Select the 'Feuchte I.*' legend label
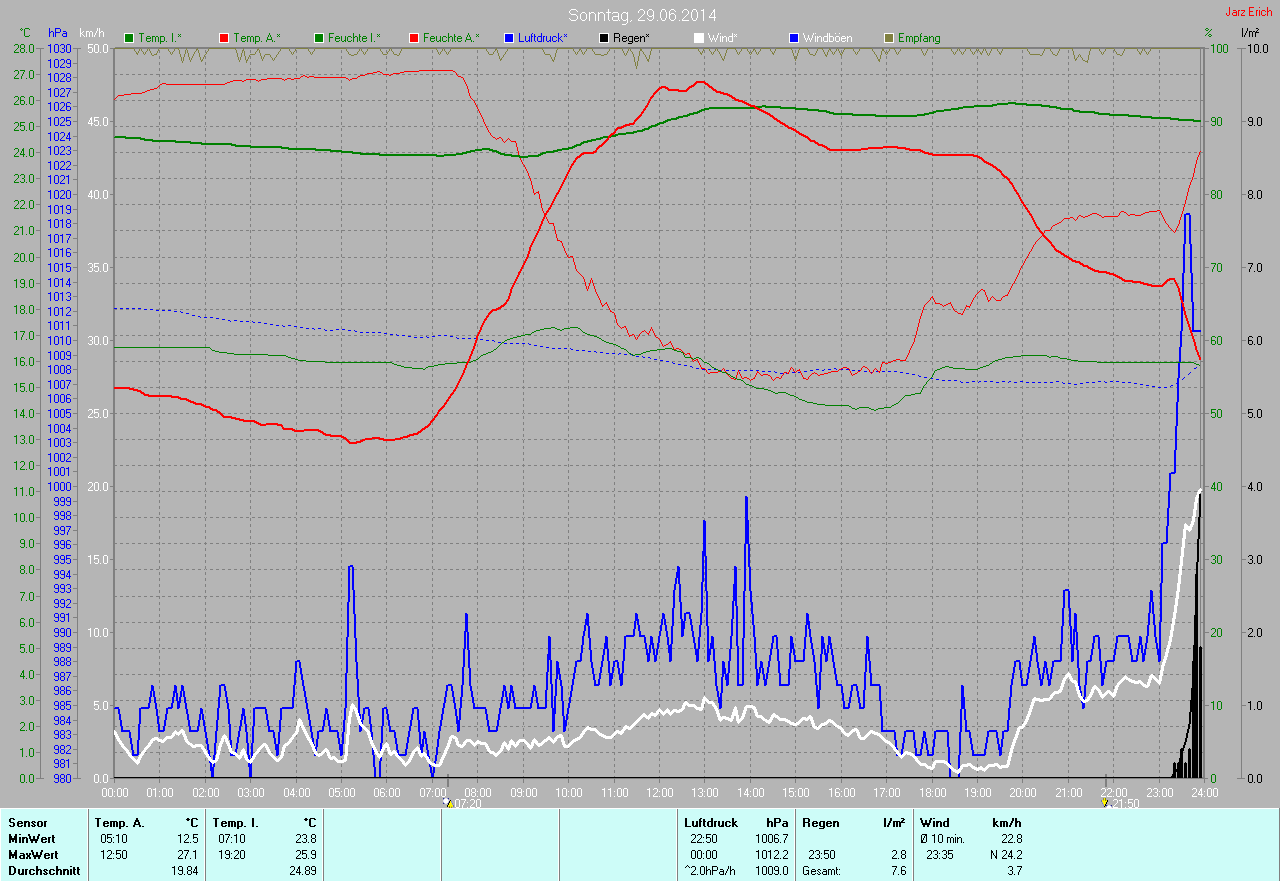This screenshot has height=881, width=1280. click(354, 38)
